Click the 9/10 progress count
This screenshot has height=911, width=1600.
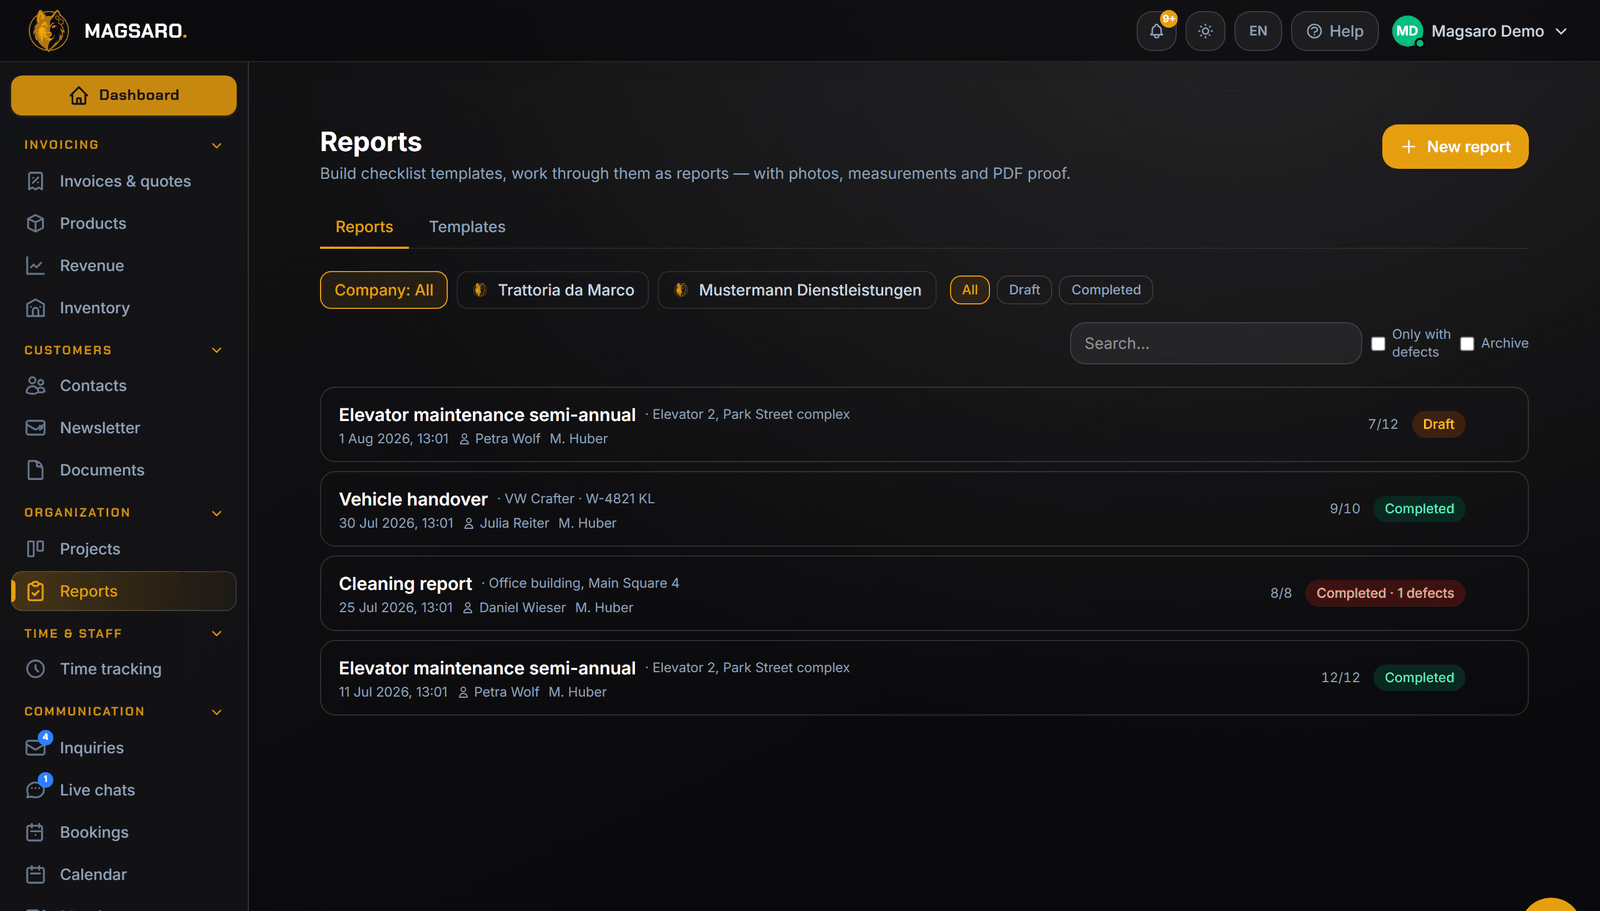(1345, 509)
